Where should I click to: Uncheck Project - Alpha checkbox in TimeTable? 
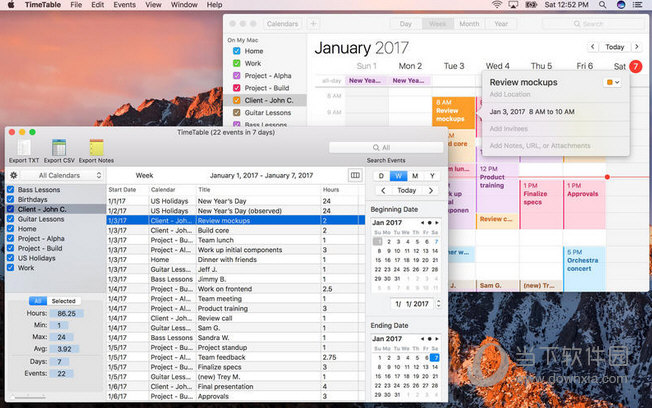coord(10,238)
